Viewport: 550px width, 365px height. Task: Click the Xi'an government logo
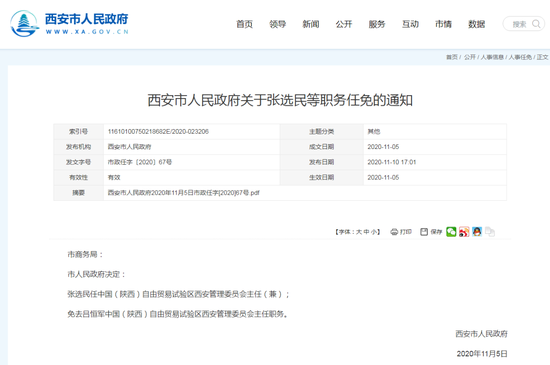coord(69,23)
